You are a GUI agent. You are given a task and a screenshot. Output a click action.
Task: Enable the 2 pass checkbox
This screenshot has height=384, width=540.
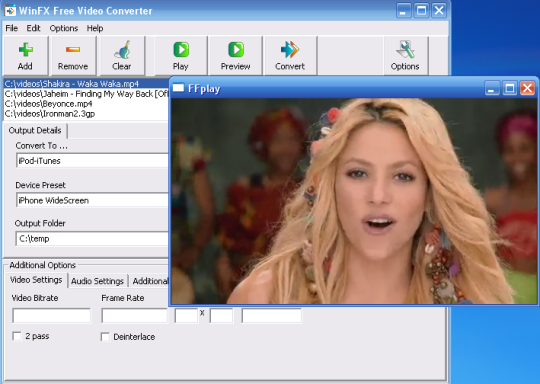point(17,336)
